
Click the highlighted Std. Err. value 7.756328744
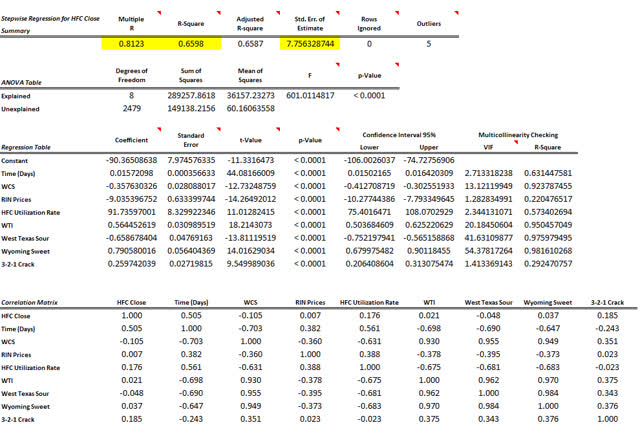308,43
